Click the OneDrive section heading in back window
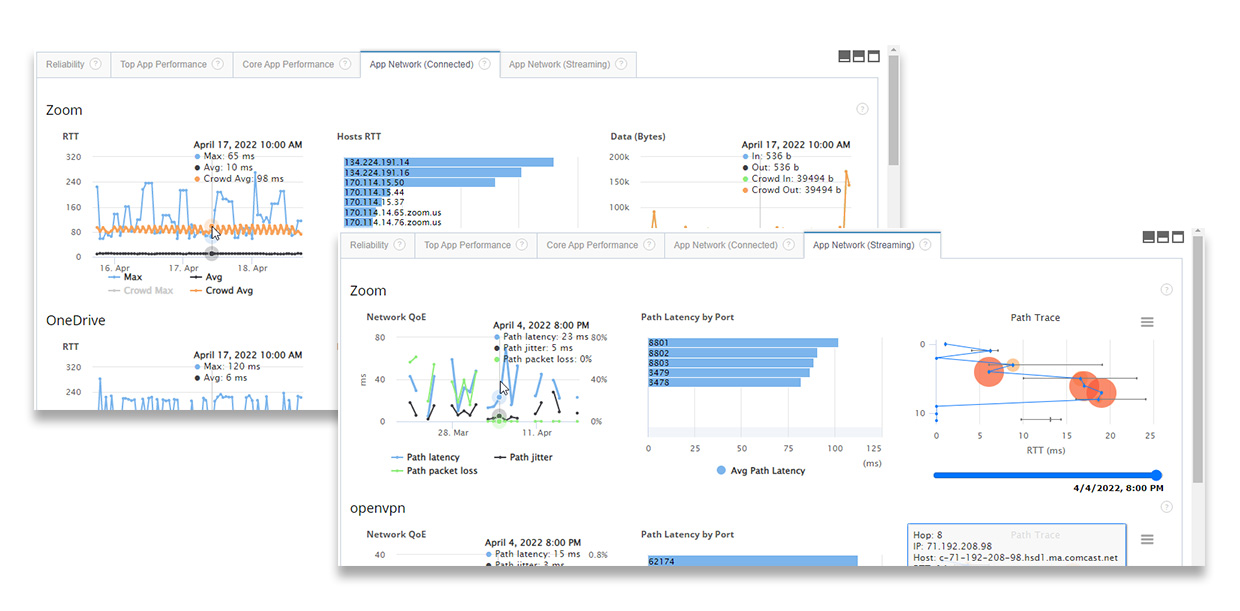This screenshot has width=1240, height=611. tap(76, 321)
